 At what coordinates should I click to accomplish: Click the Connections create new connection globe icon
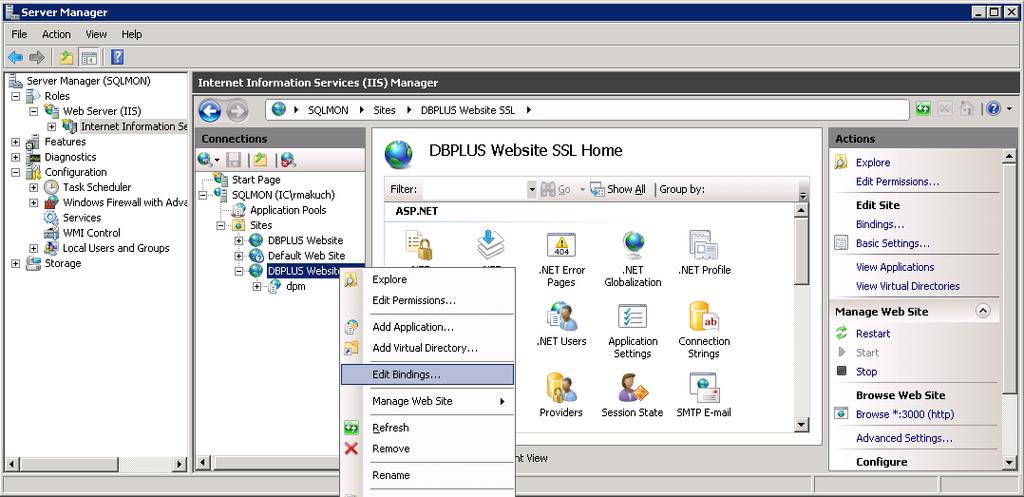pyautogui.click(x=205, y=159)
